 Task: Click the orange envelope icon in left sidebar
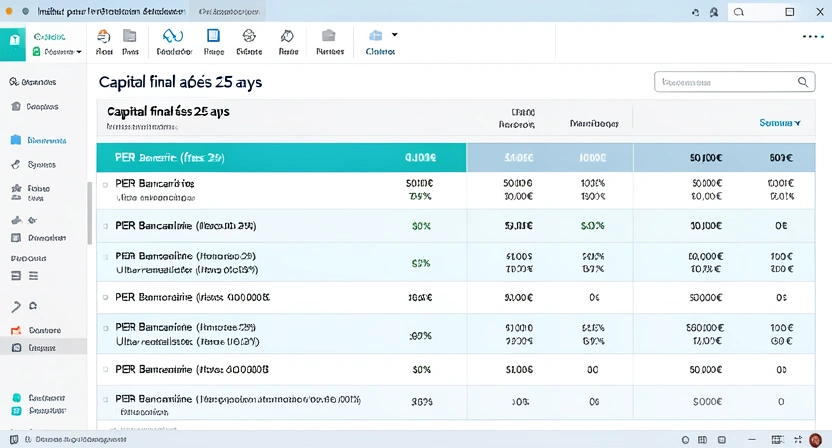coord(15,330)
